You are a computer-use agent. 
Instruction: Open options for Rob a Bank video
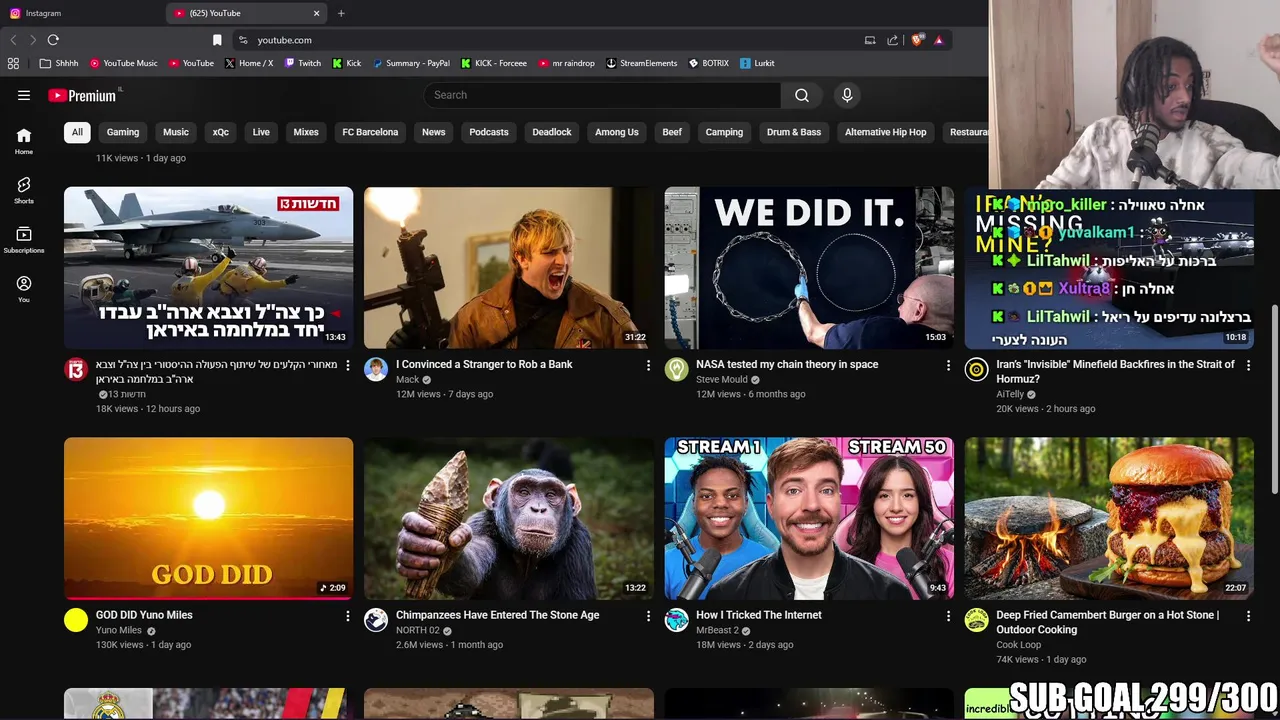click(x=648, y=365)
